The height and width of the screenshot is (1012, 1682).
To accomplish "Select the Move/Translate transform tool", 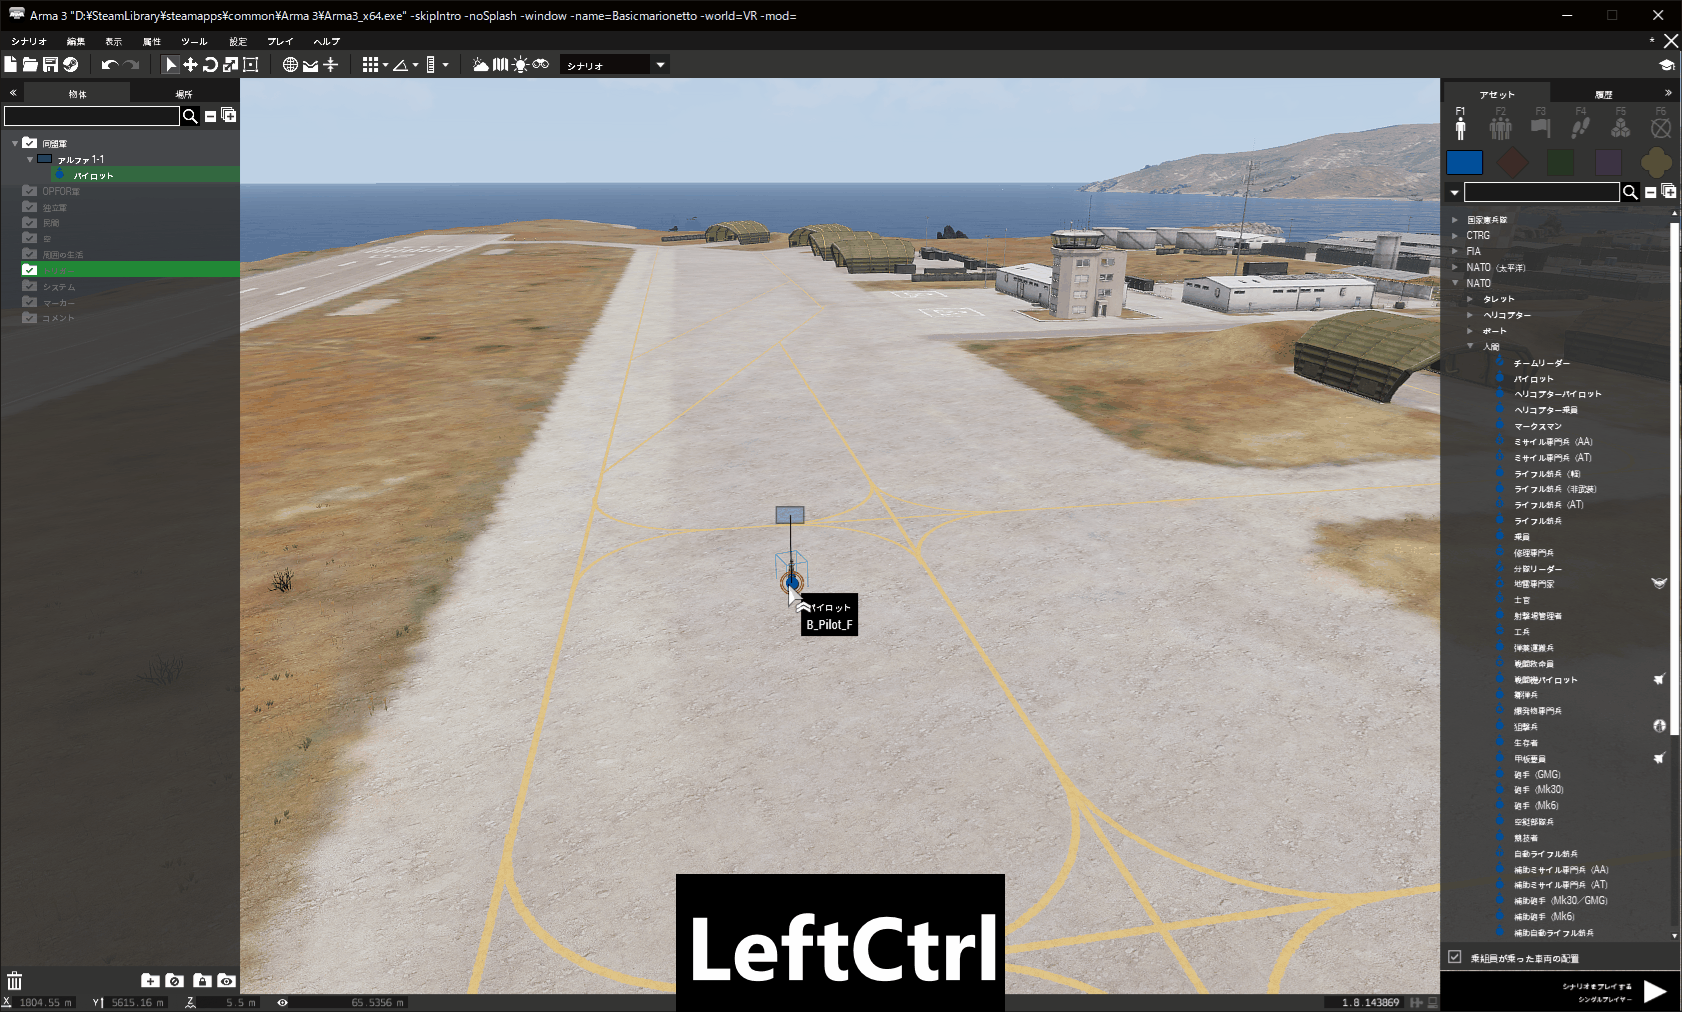I will pyautogui.click(x=190, y=64).
